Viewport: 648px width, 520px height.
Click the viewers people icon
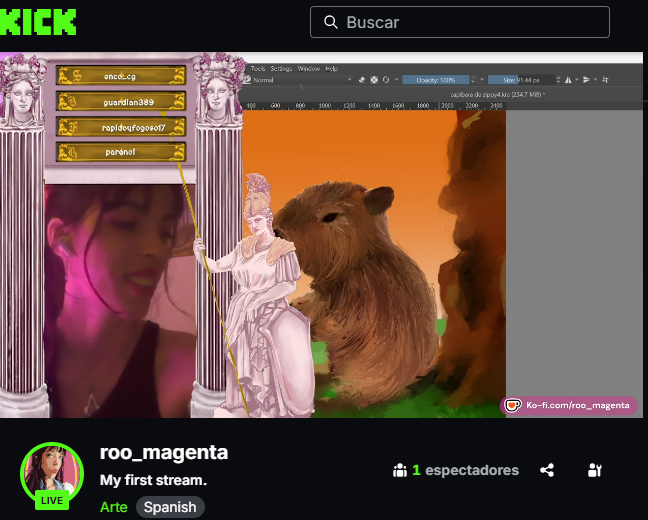[400, 470]
